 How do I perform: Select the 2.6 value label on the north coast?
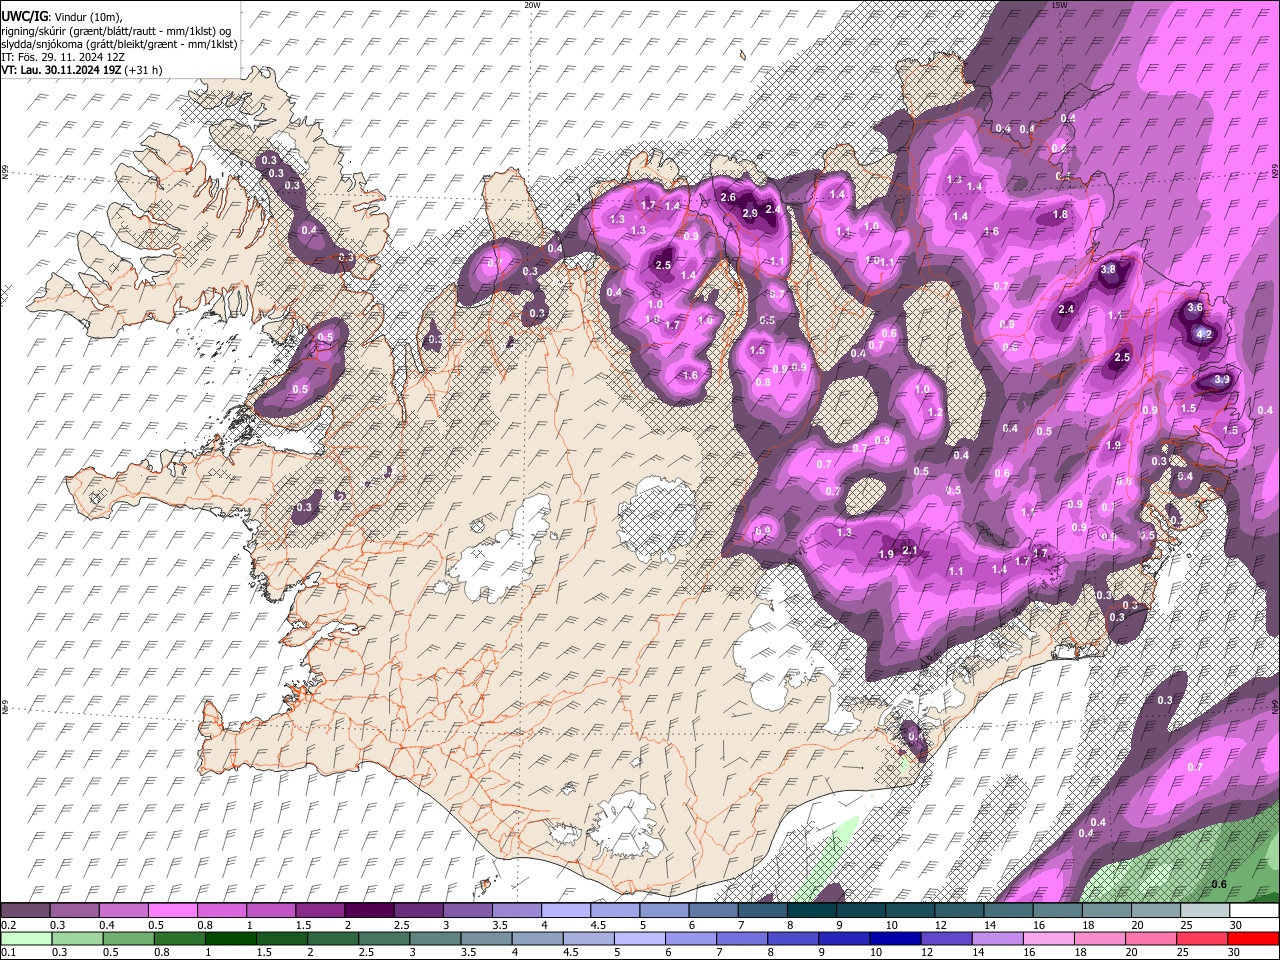coord(728,198)
